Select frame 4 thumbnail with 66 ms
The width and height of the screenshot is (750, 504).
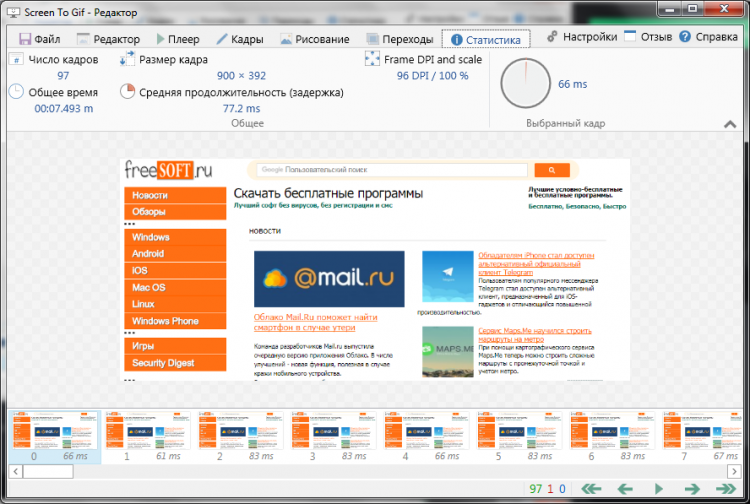(426, 437)
